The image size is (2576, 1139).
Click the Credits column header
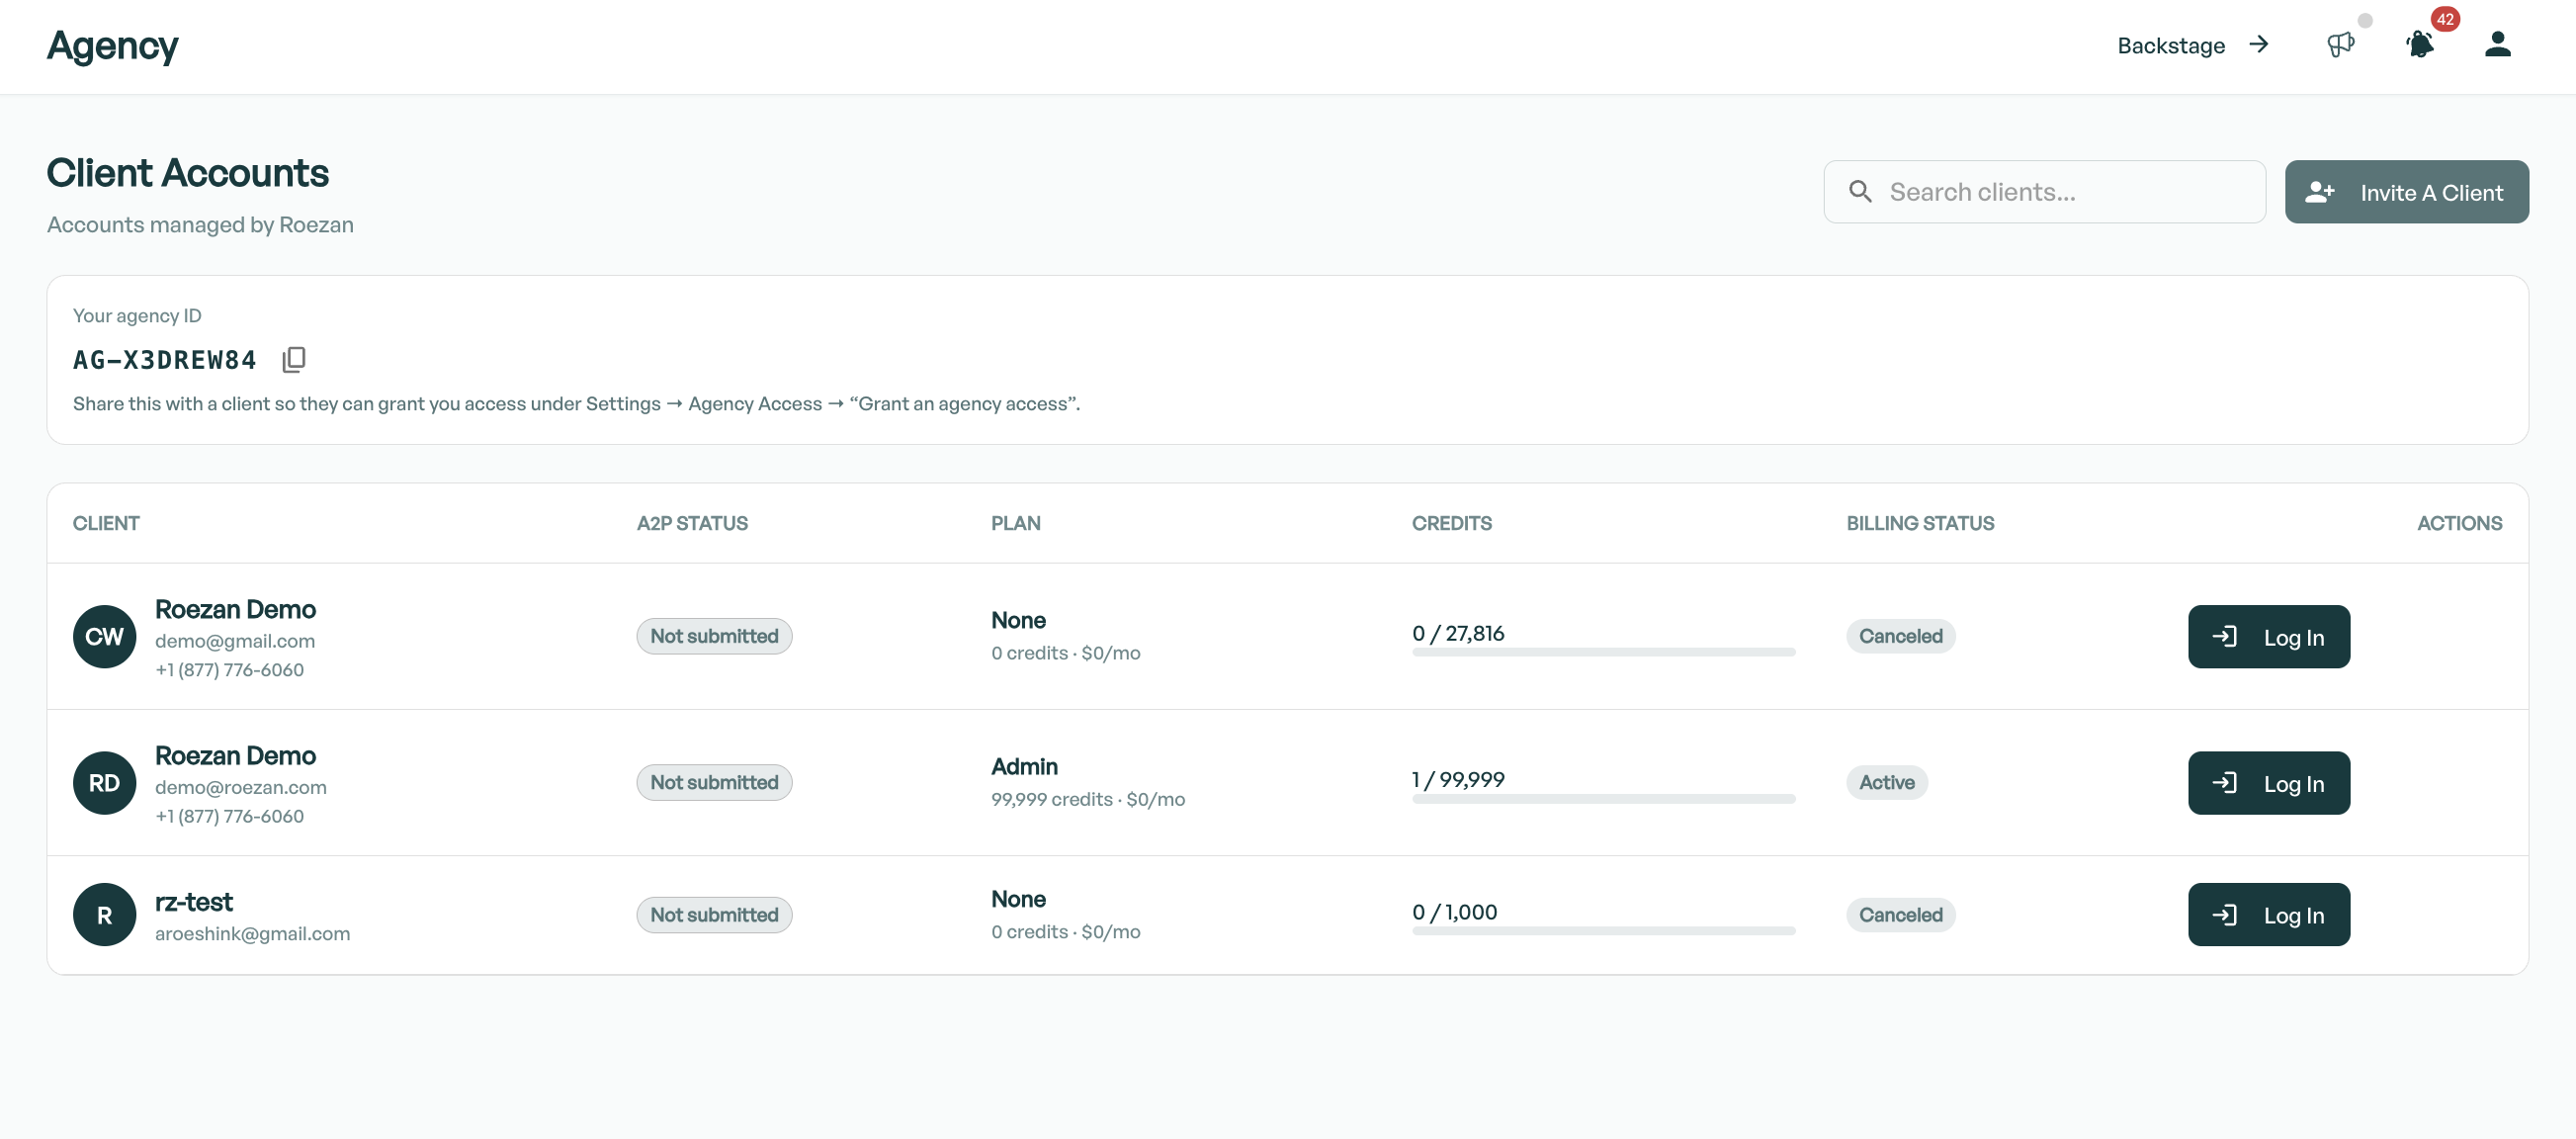click(1451, 523)
